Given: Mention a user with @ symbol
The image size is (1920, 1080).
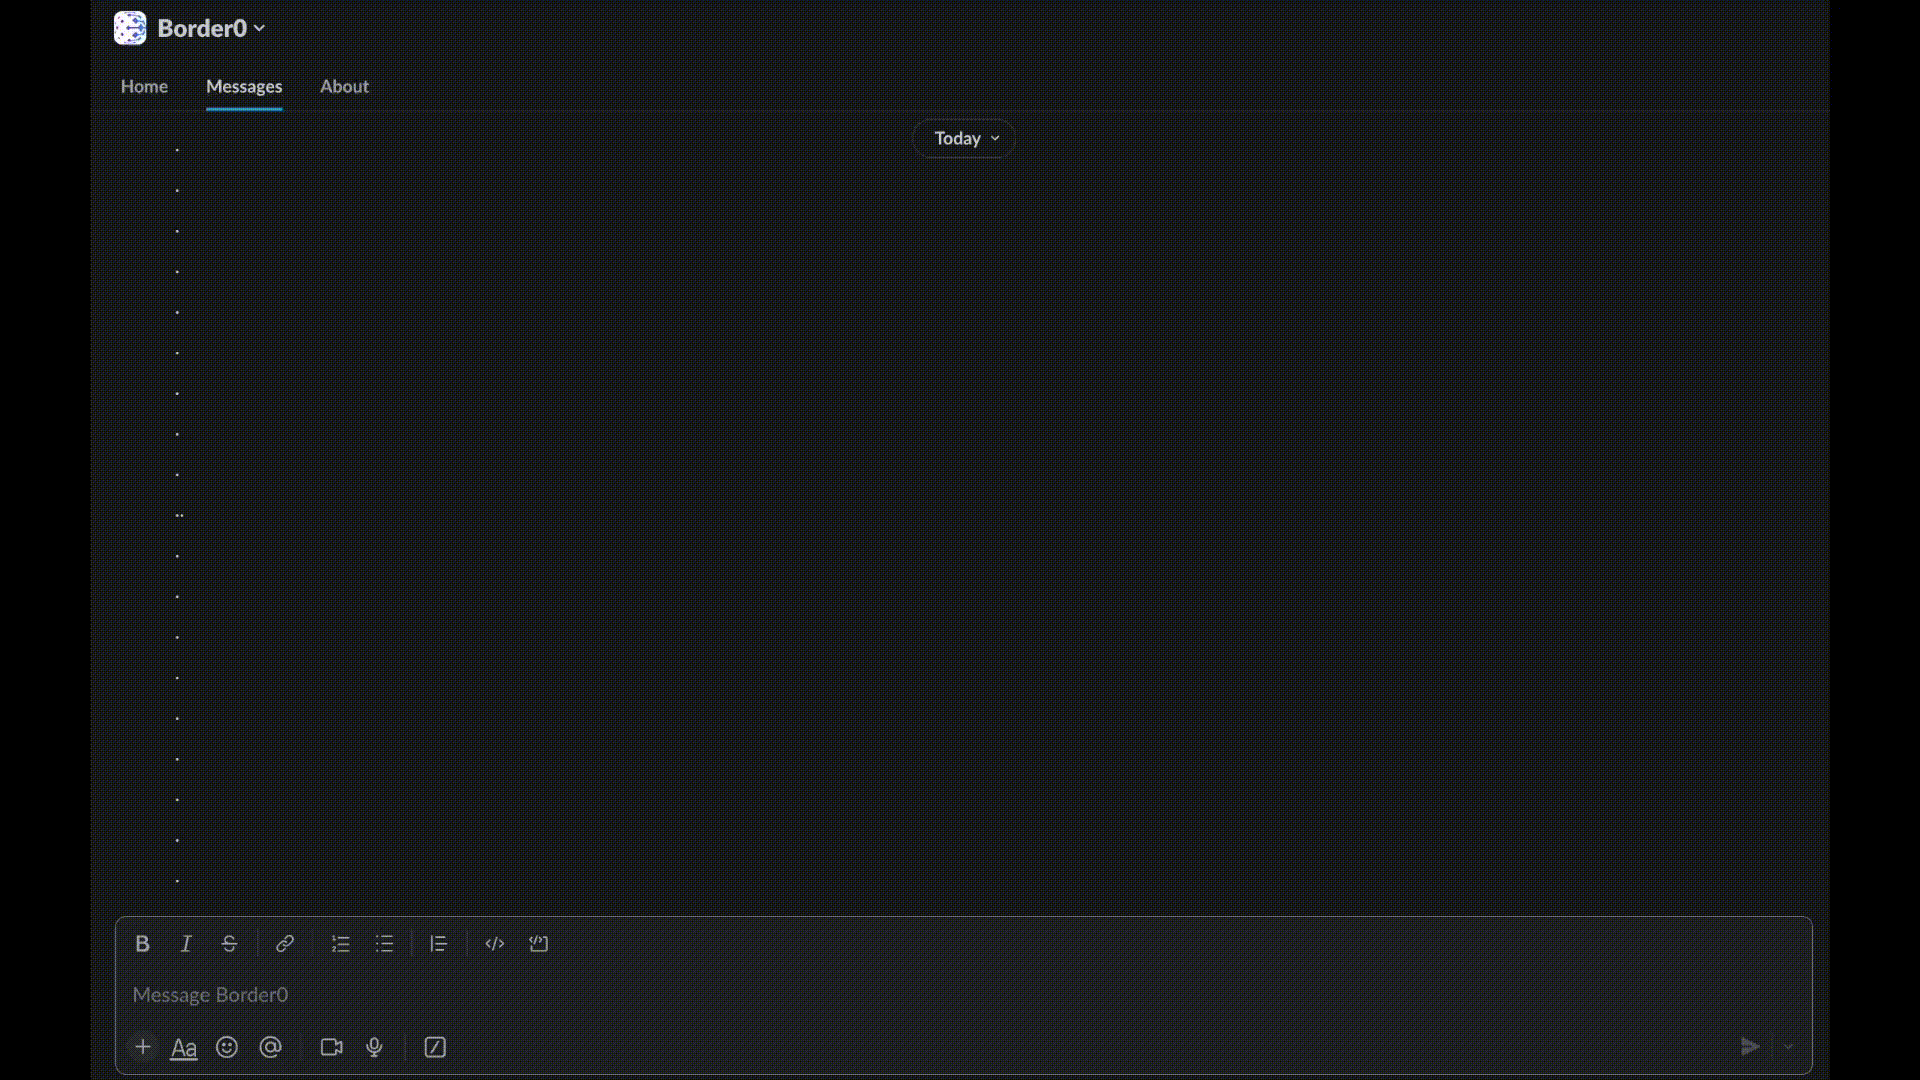Looking at the screenshot, I should tap(270, 1046).
